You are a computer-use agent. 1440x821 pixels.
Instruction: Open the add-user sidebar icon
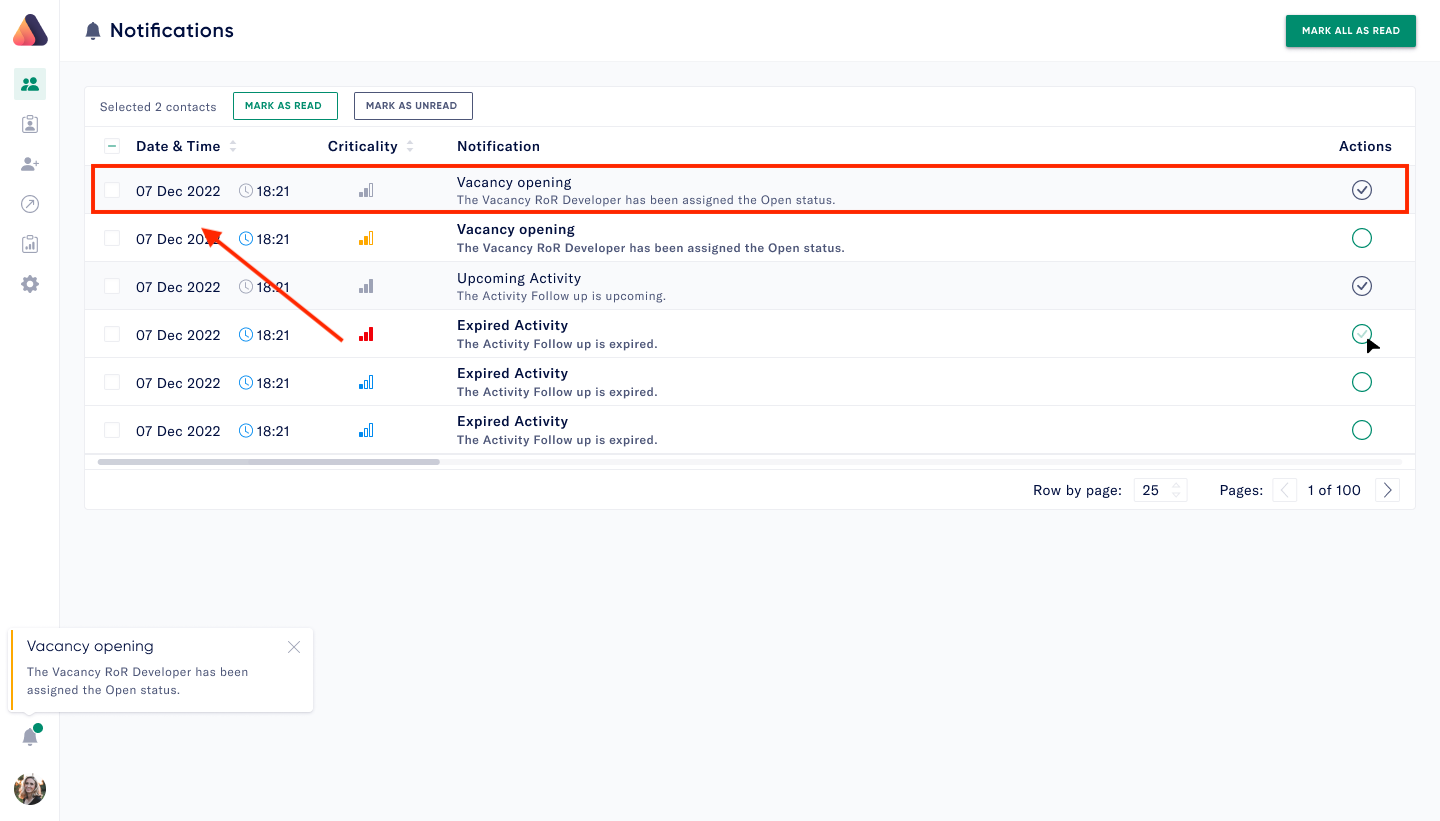point(30,165)
